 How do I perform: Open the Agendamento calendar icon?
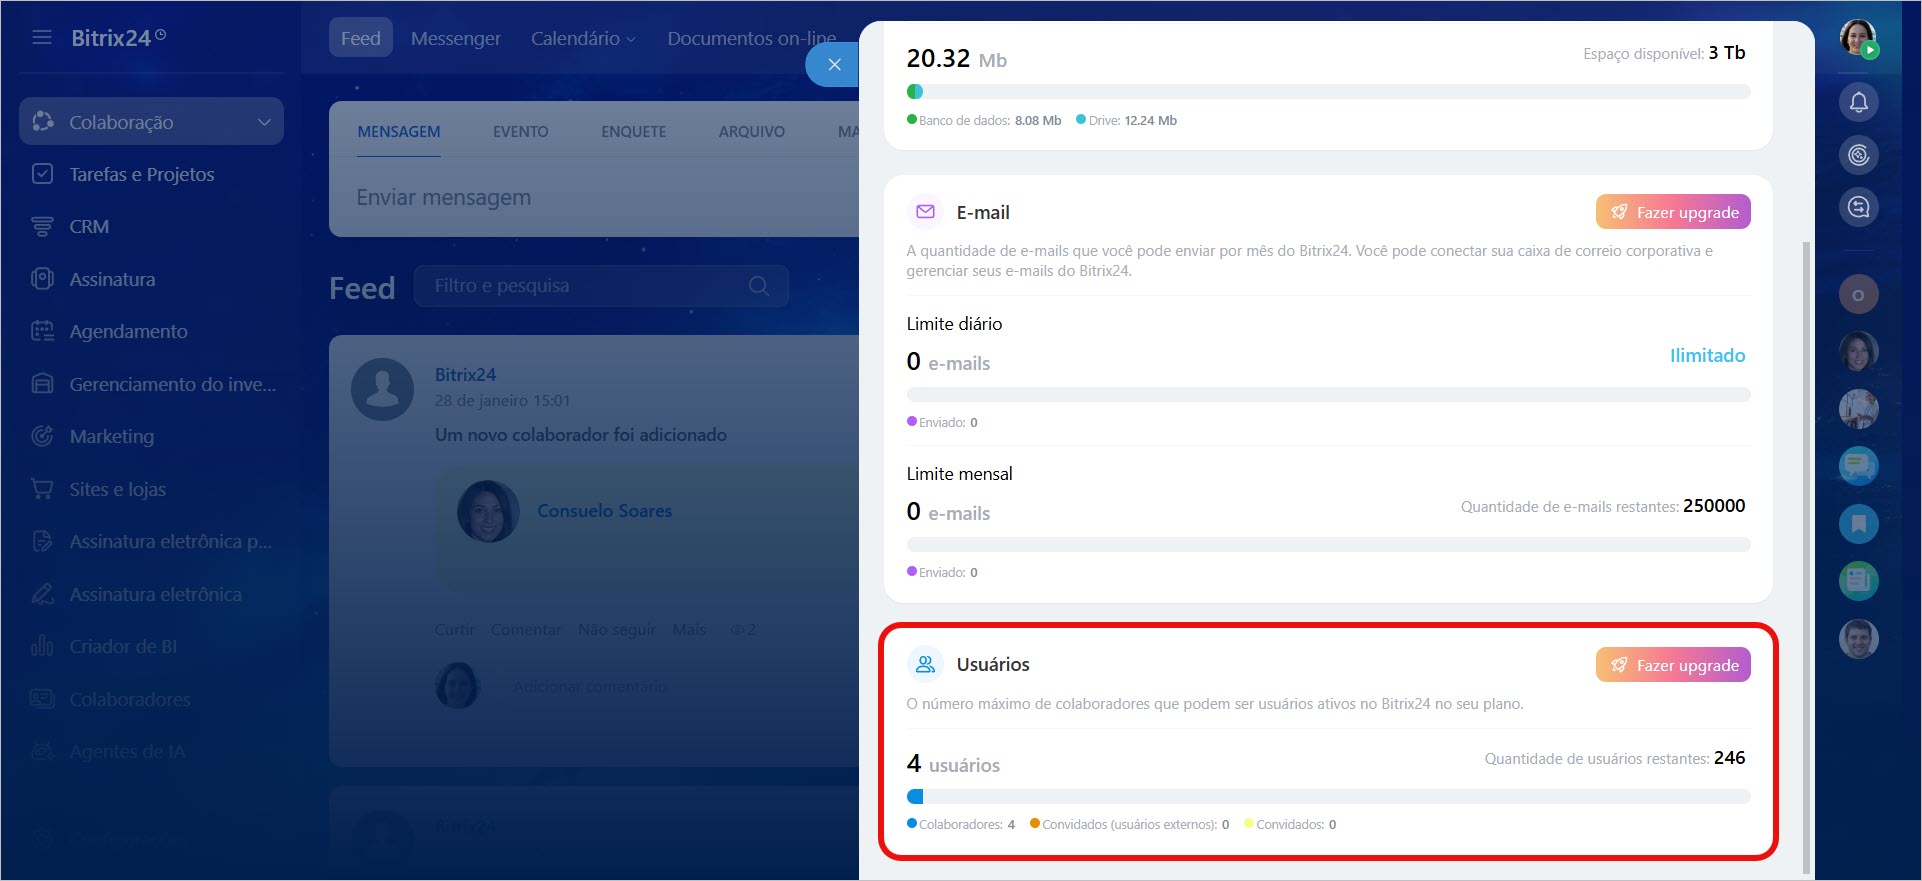tap(42, 331)
